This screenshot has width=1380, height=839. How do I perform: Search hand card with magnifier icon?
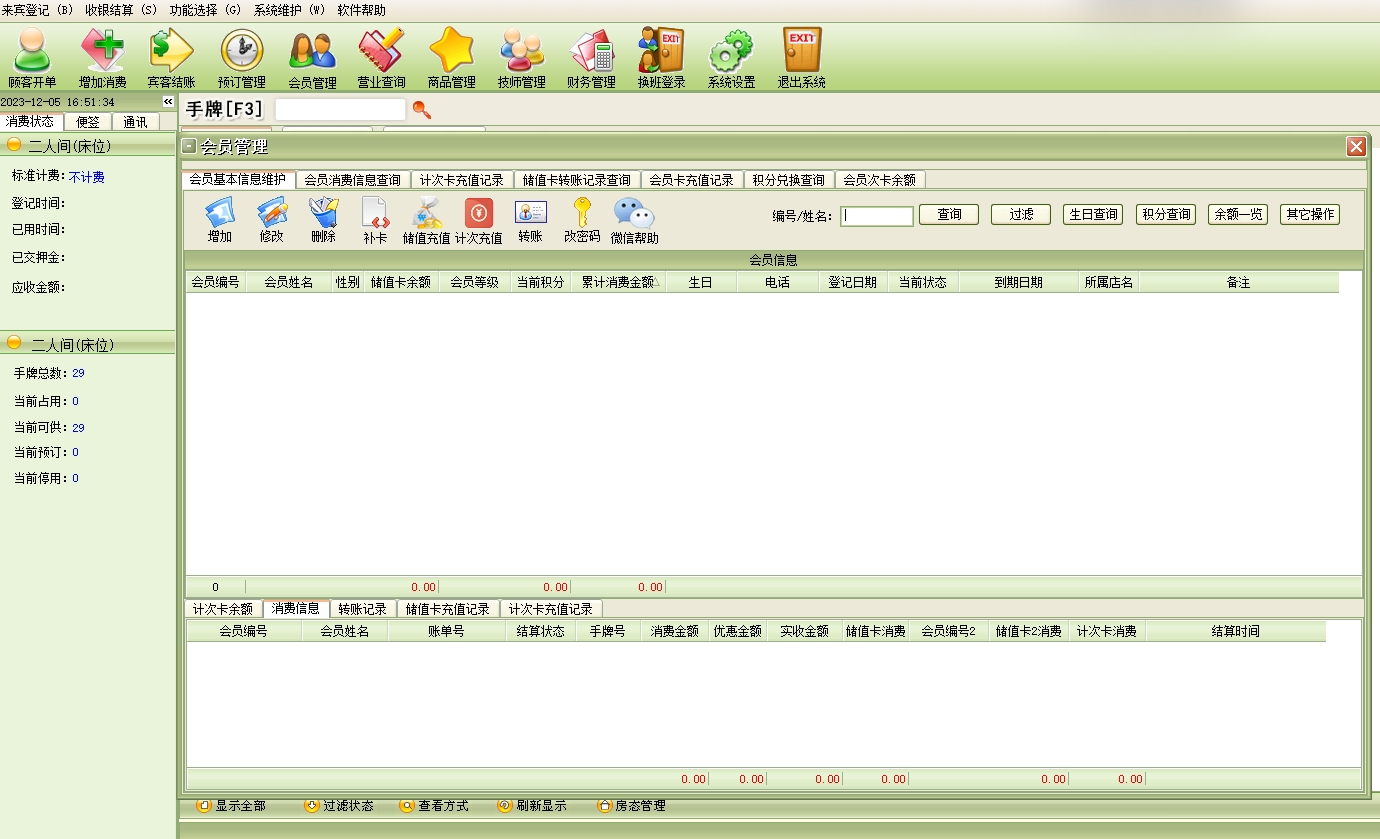click(422, 110)
